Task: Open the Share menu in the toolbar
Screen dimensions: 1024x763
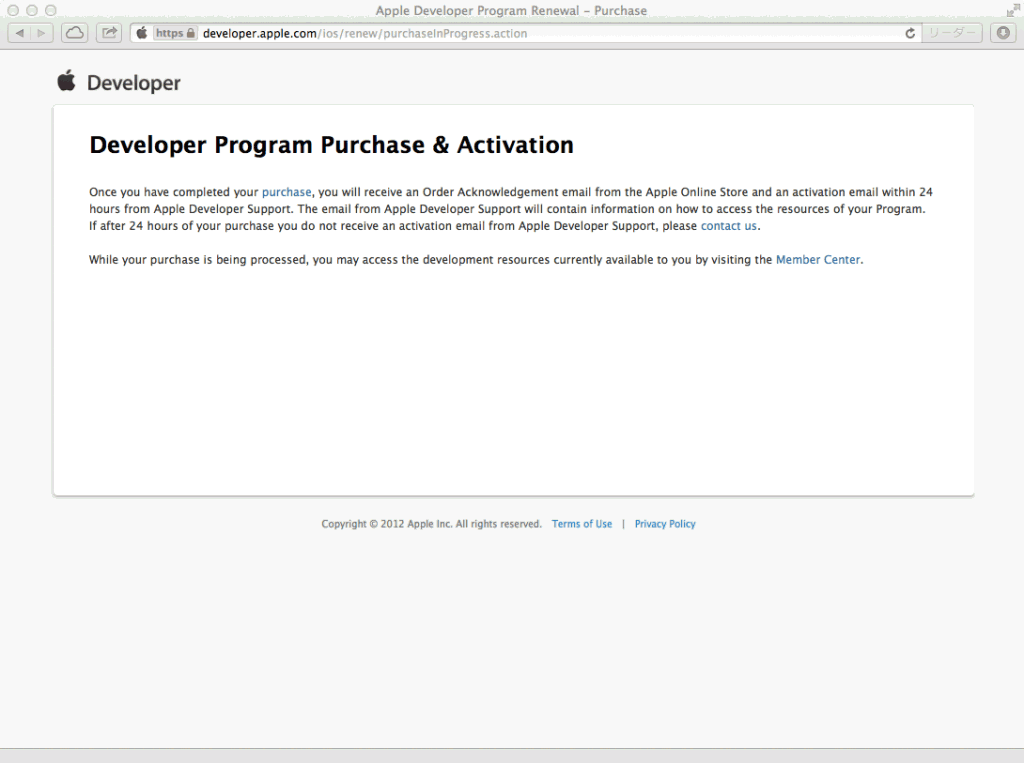Action: [108, 33]
